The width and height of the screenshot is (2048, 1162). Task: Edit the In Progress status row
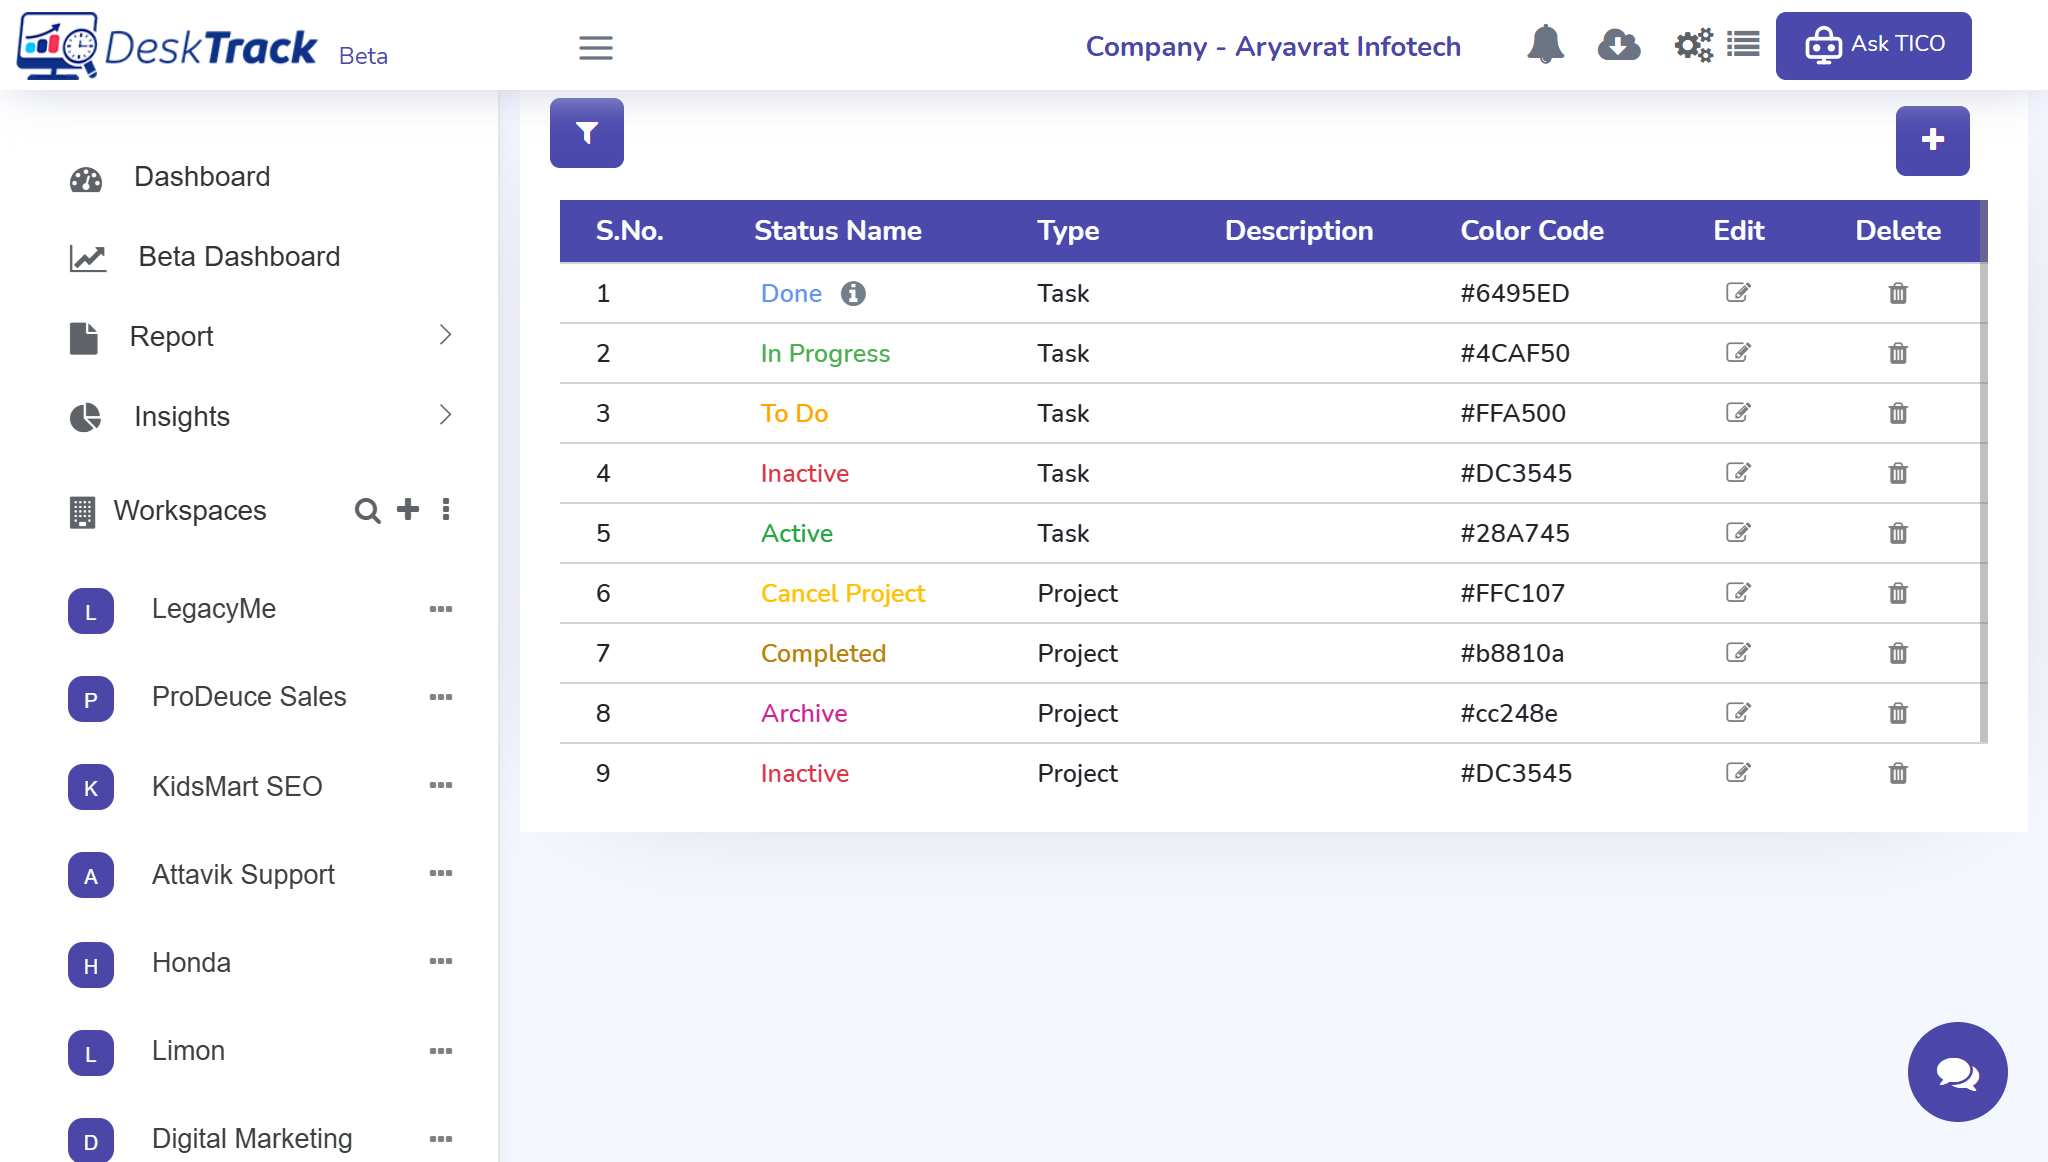(x=1738, y=353)
